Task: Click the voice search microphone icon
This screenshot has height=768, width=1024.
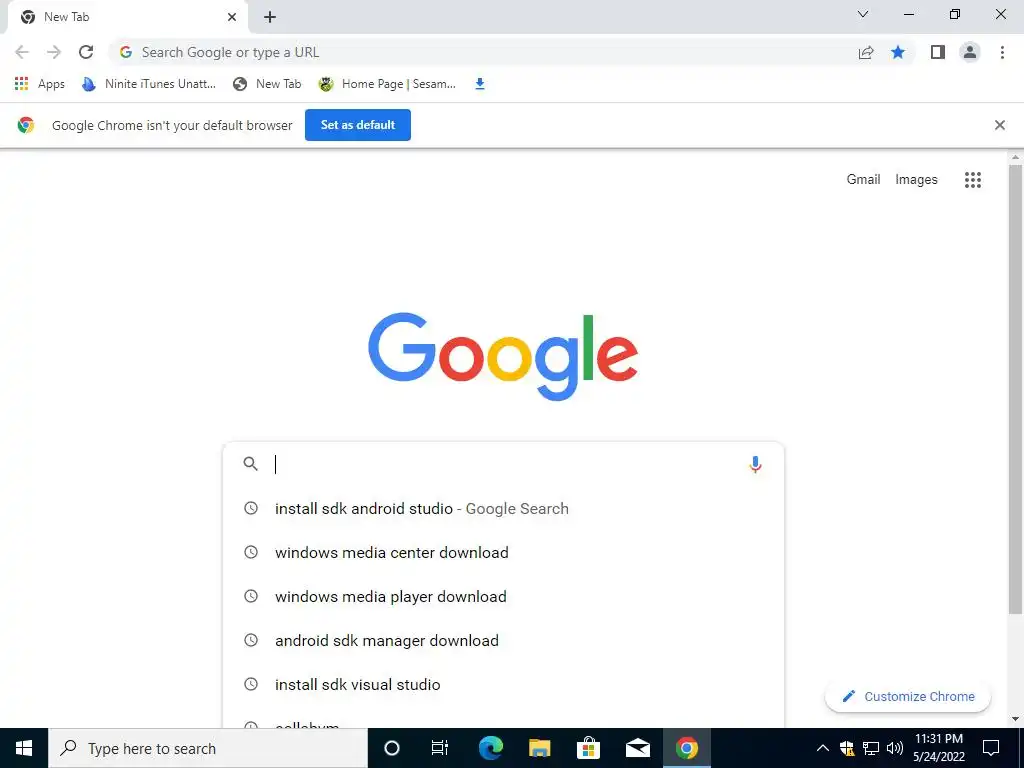Action: coord(755,464)
